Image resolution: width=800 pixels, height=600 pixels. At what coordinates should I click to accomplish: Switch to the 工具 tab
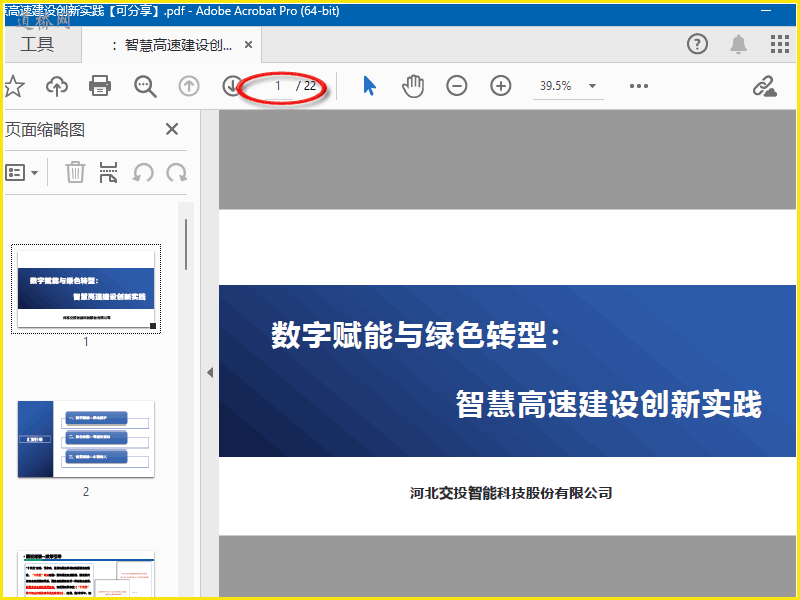coord(37,44)
